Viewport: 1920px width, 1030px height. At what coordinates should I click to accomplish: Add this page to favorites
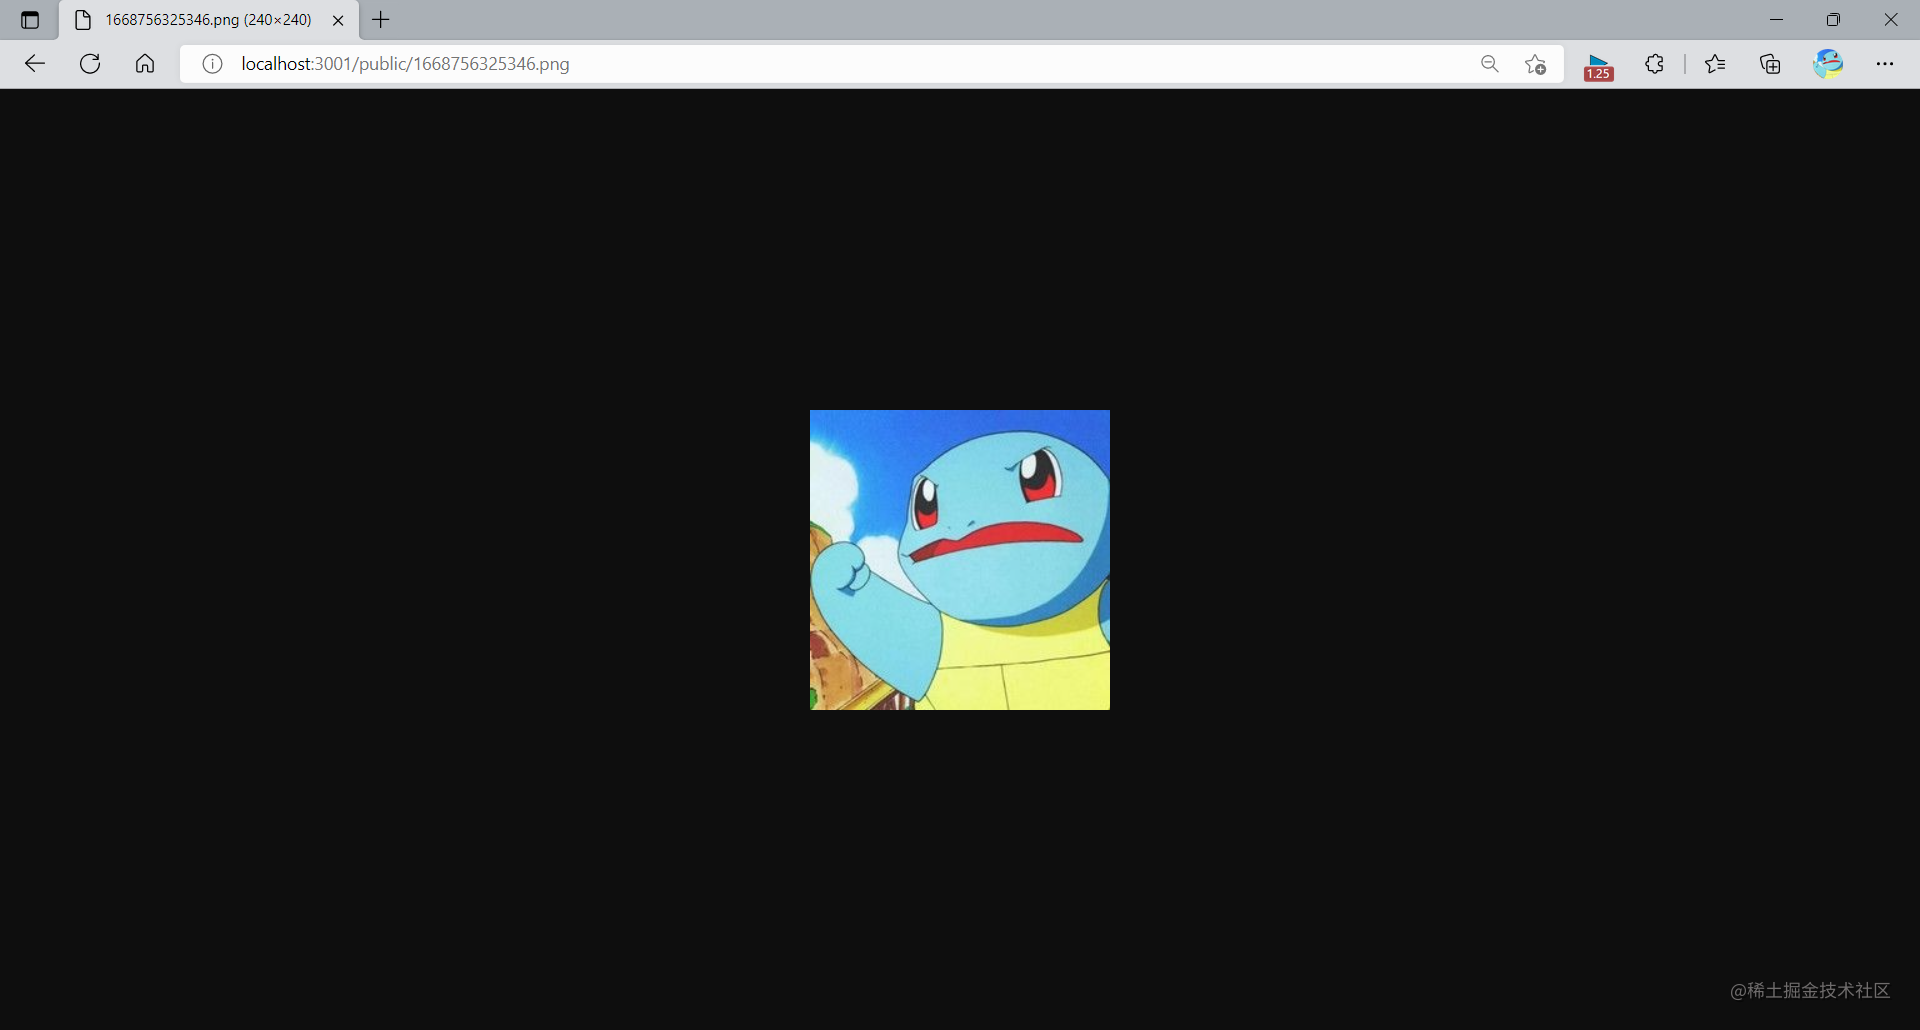1536,63
